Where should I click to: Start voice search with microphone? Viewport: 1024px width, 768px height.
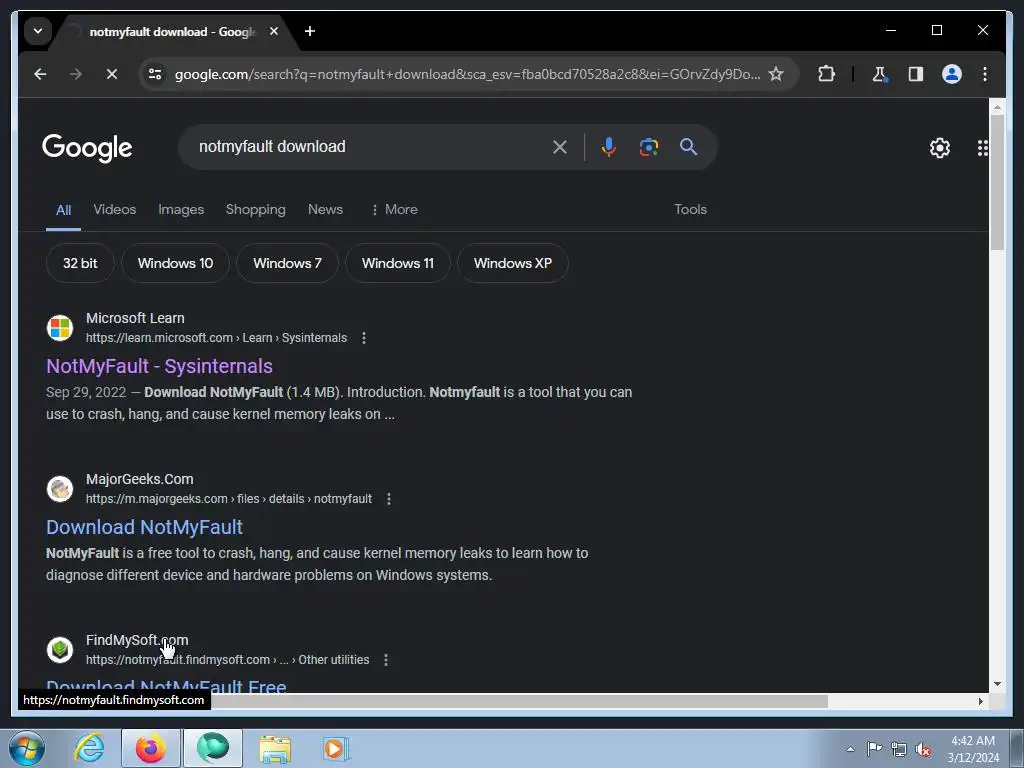[x=609, y=147]
